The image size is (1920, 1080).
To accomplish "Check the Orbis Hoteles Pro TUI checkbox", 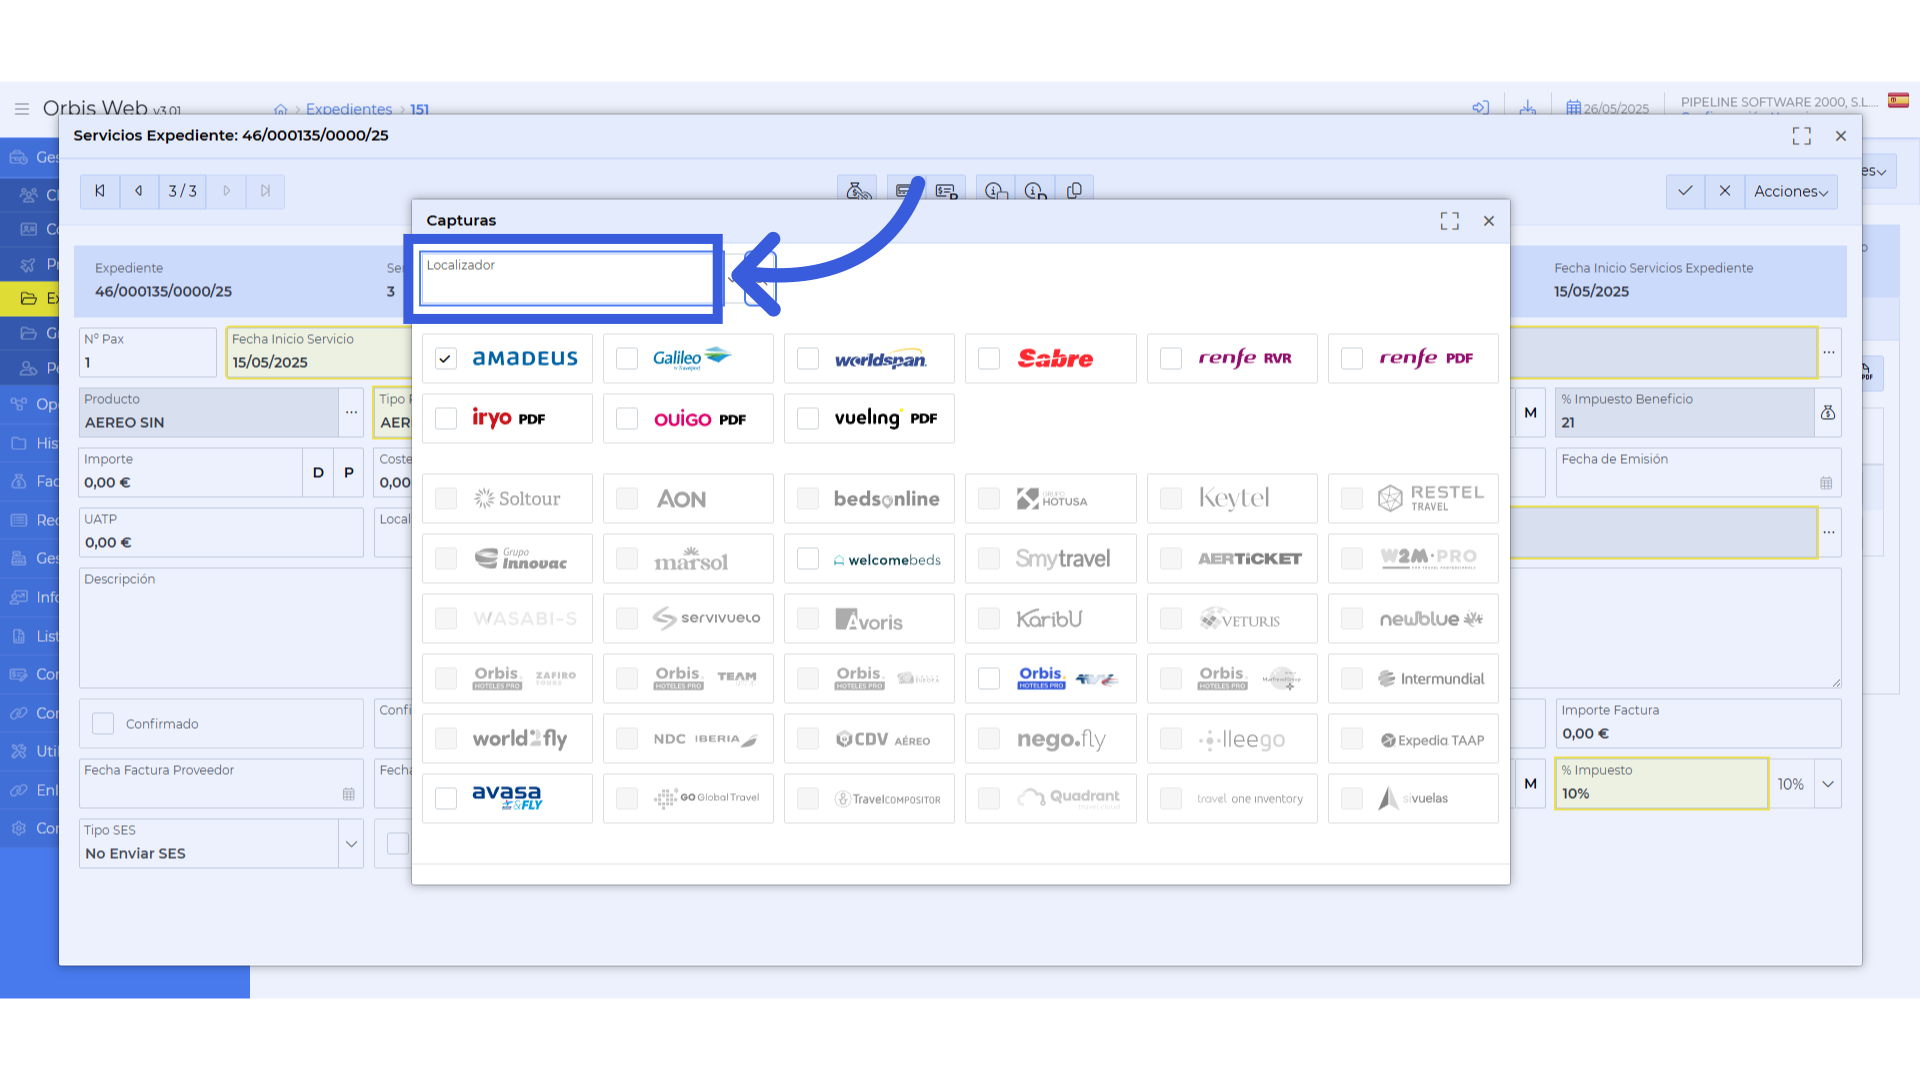I will 989,678.
